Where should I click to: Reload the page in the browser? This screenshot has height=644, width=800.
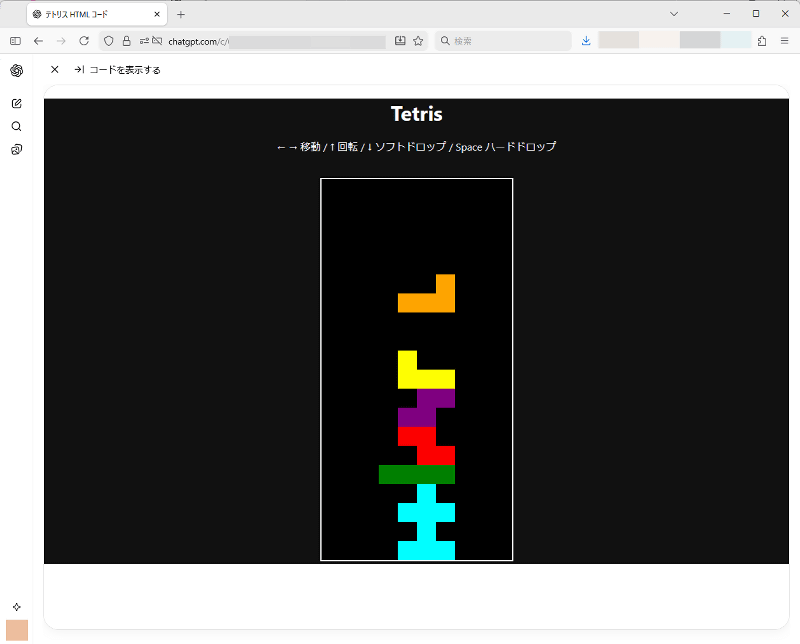[84, 41]
